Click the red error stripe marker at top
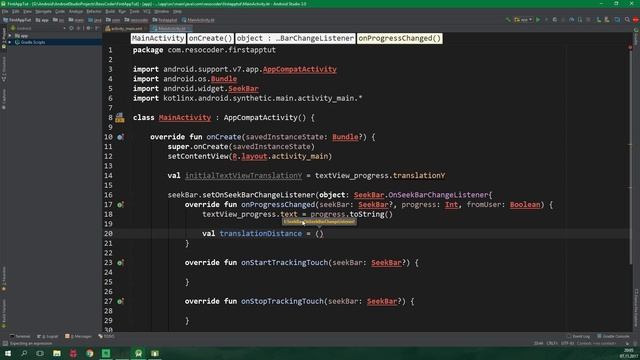Screen dimensions: 640x360 [630, 47]
